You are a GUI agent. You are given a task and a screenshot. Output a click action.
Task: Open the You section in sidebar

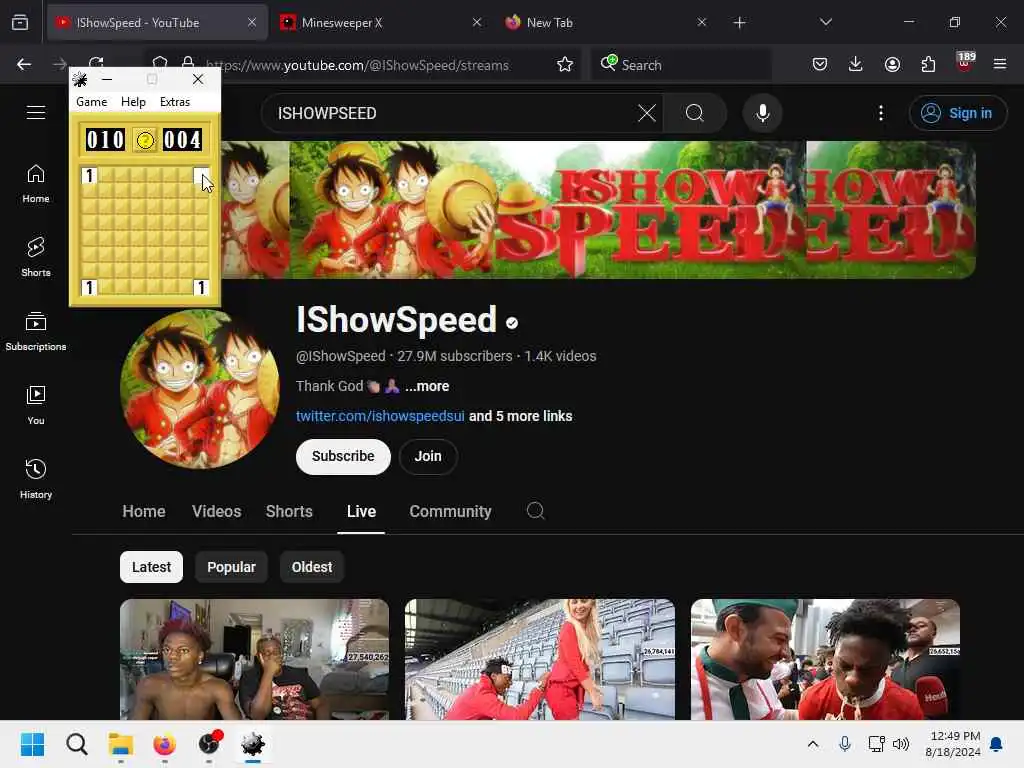point(36,405)
